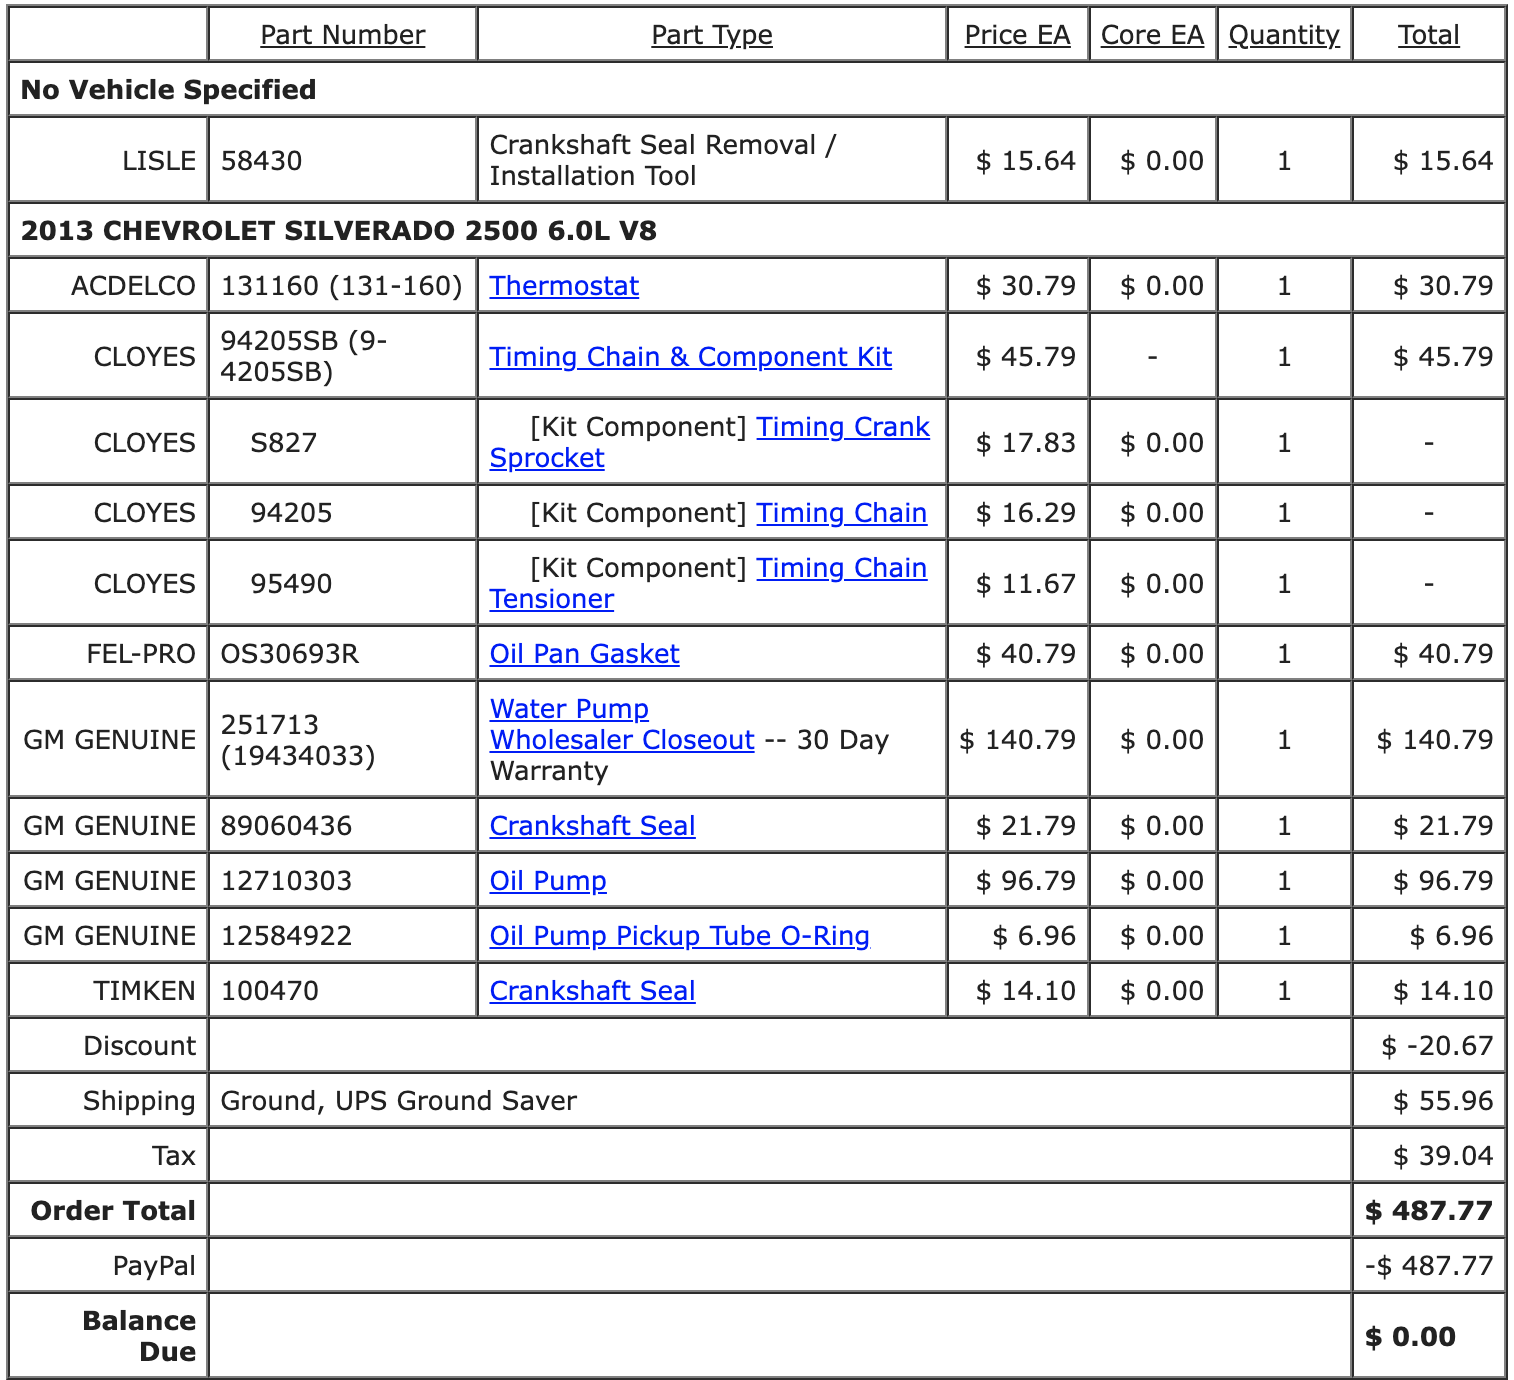Select part number 100470
Image resolution: width=1514 pixels, height=1380 pixels.
(x=270, y=991)
